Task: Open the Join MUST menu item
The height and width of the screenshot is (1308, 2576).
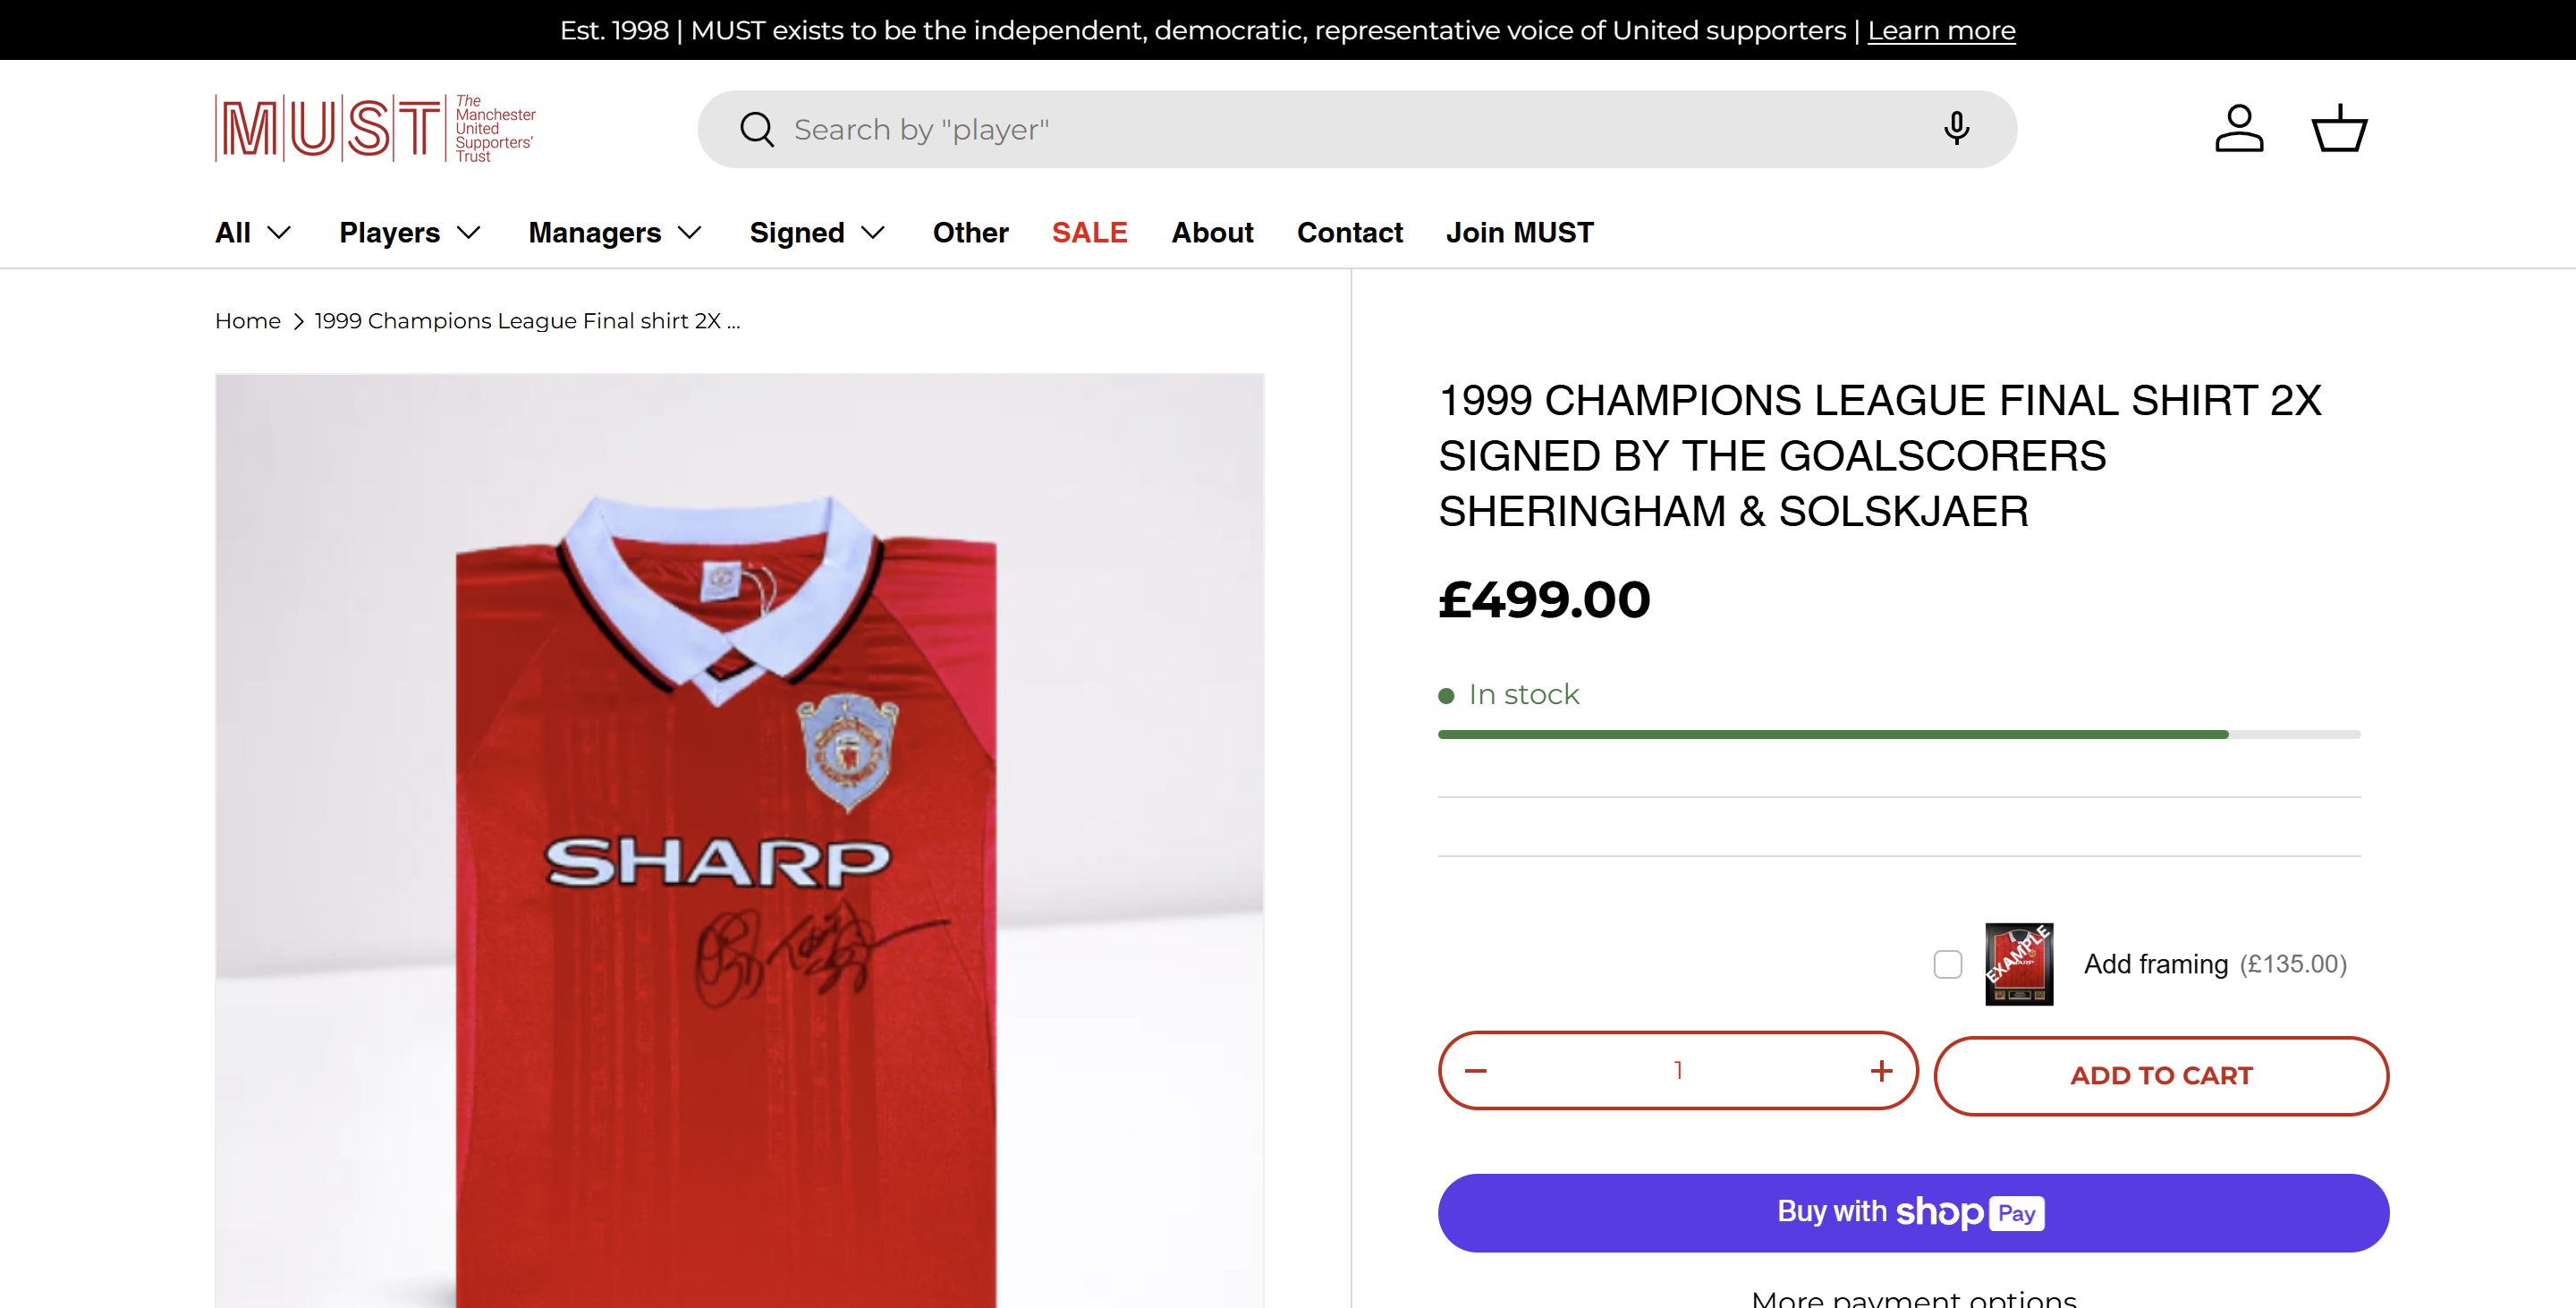Action: pyautogui.click(x=1519, y=233)
